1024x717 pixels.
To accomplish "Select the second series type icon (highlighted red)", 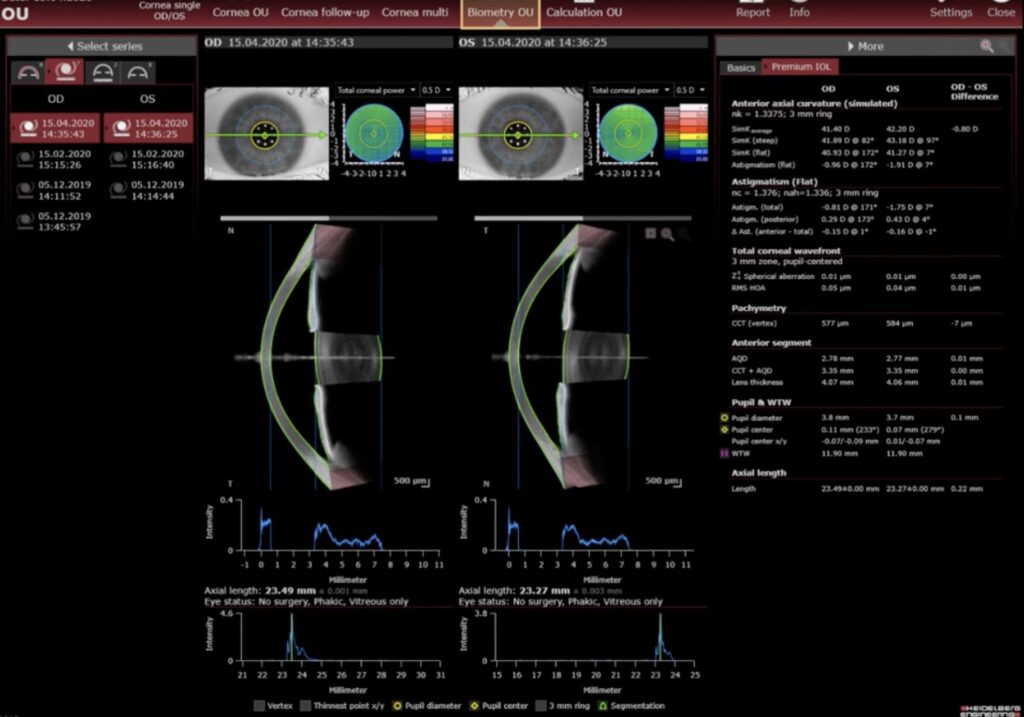I will [x=66, y=71].
